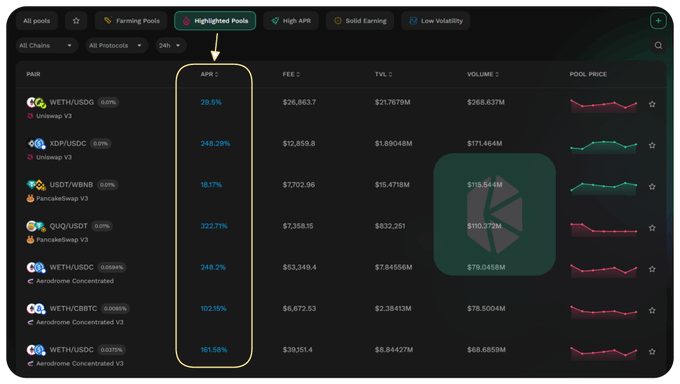Open the QUQ/USDT pair link
The image size is (680, 384).
(69, 226)
